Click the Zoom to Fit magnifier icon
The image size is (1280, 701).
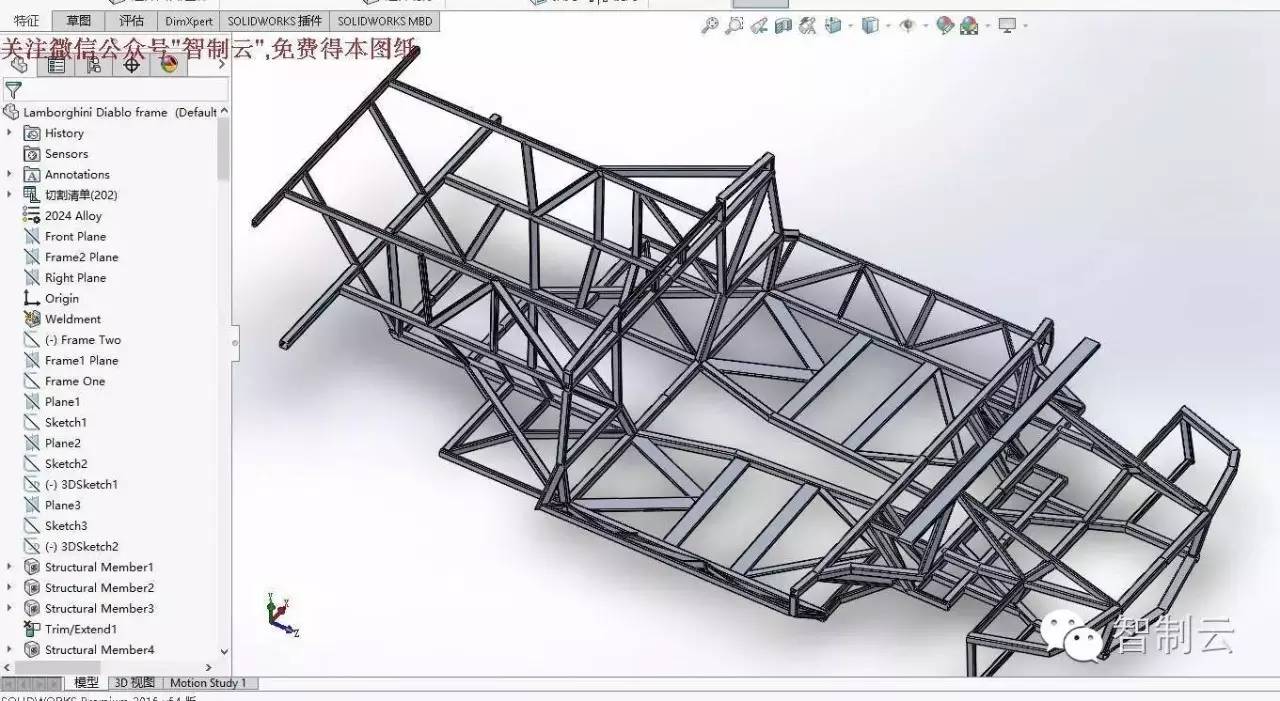[710, 26]
